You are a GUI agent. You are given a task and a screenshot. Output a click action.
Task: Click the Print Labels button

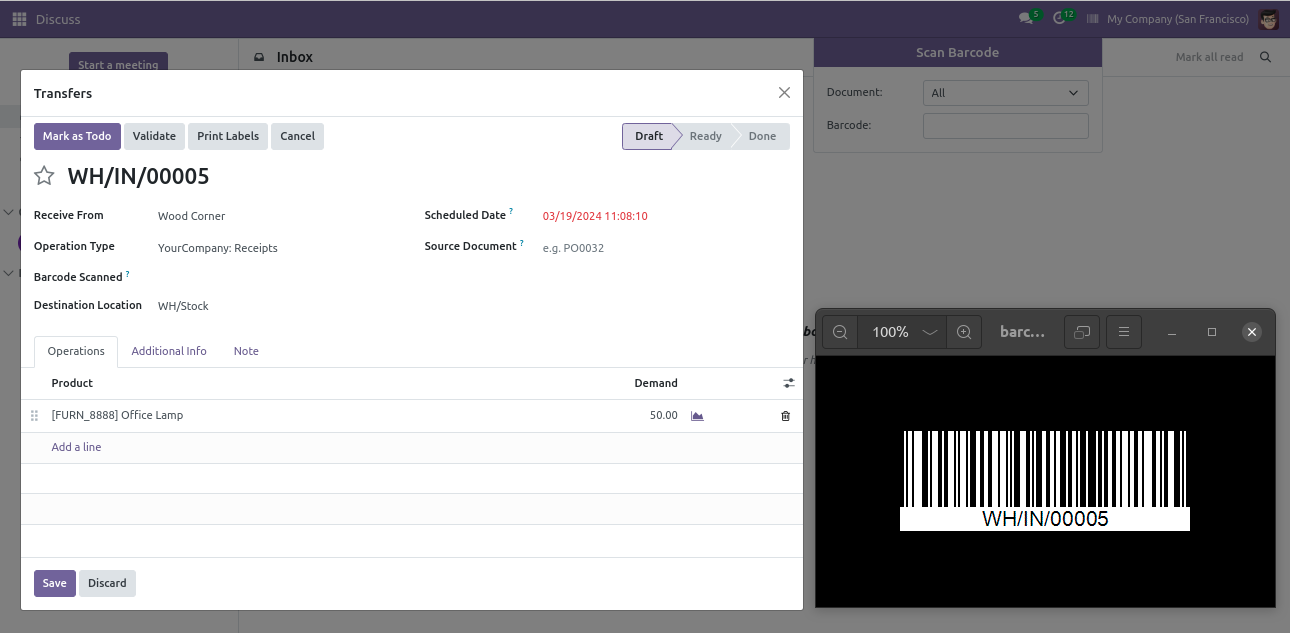click(228, 136)
